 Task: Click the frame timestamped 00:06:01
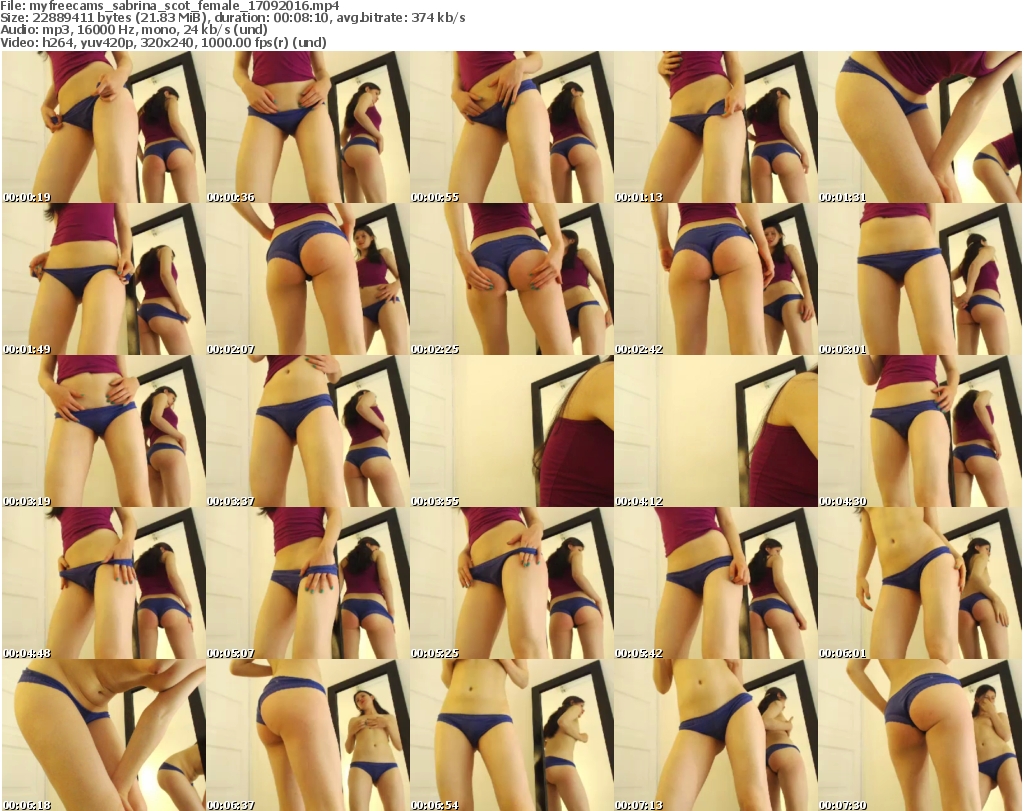point(919,583)
